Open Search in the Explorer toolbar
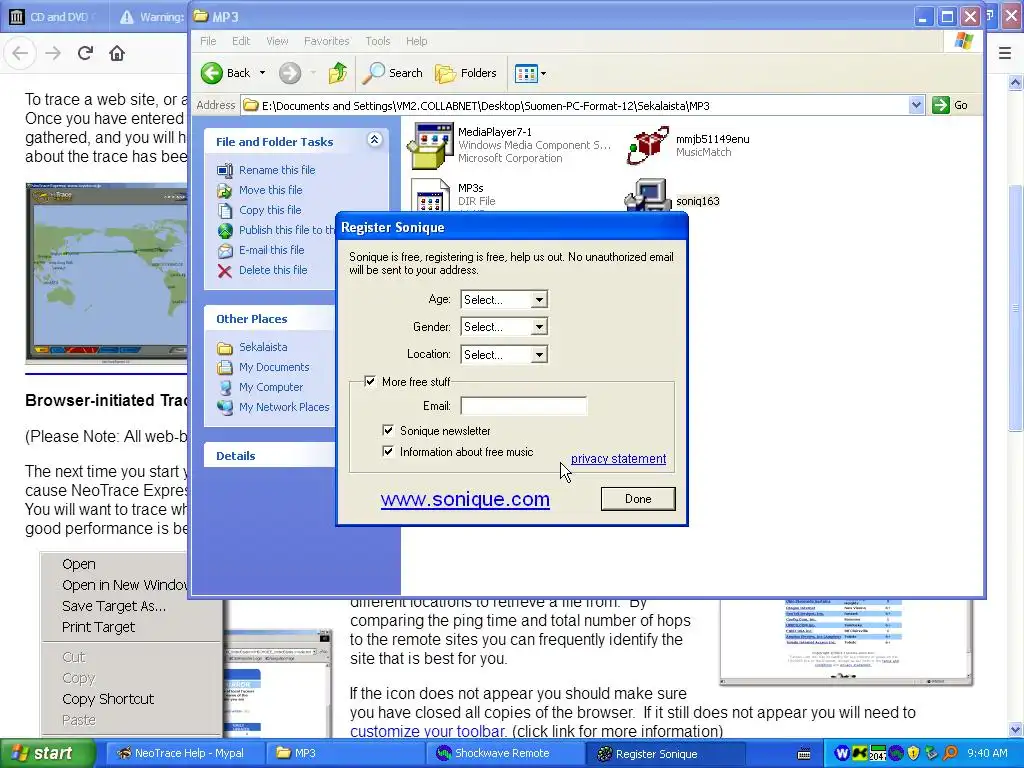This screenshot has width=1024, height=768. click(393, 73)
